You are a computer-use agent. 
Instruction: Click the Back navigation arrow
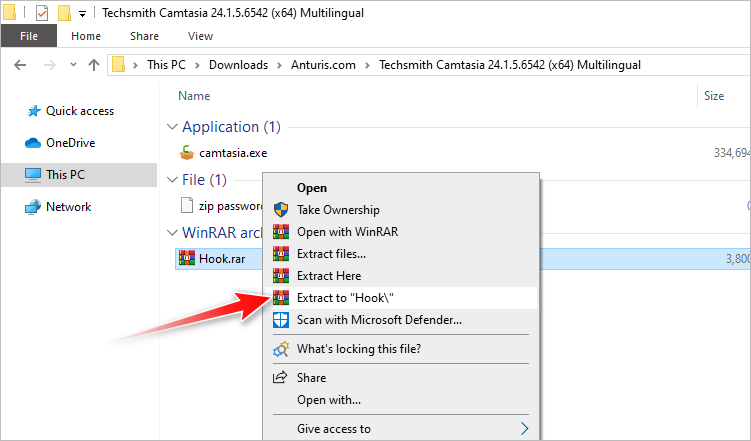pos(20,65)
